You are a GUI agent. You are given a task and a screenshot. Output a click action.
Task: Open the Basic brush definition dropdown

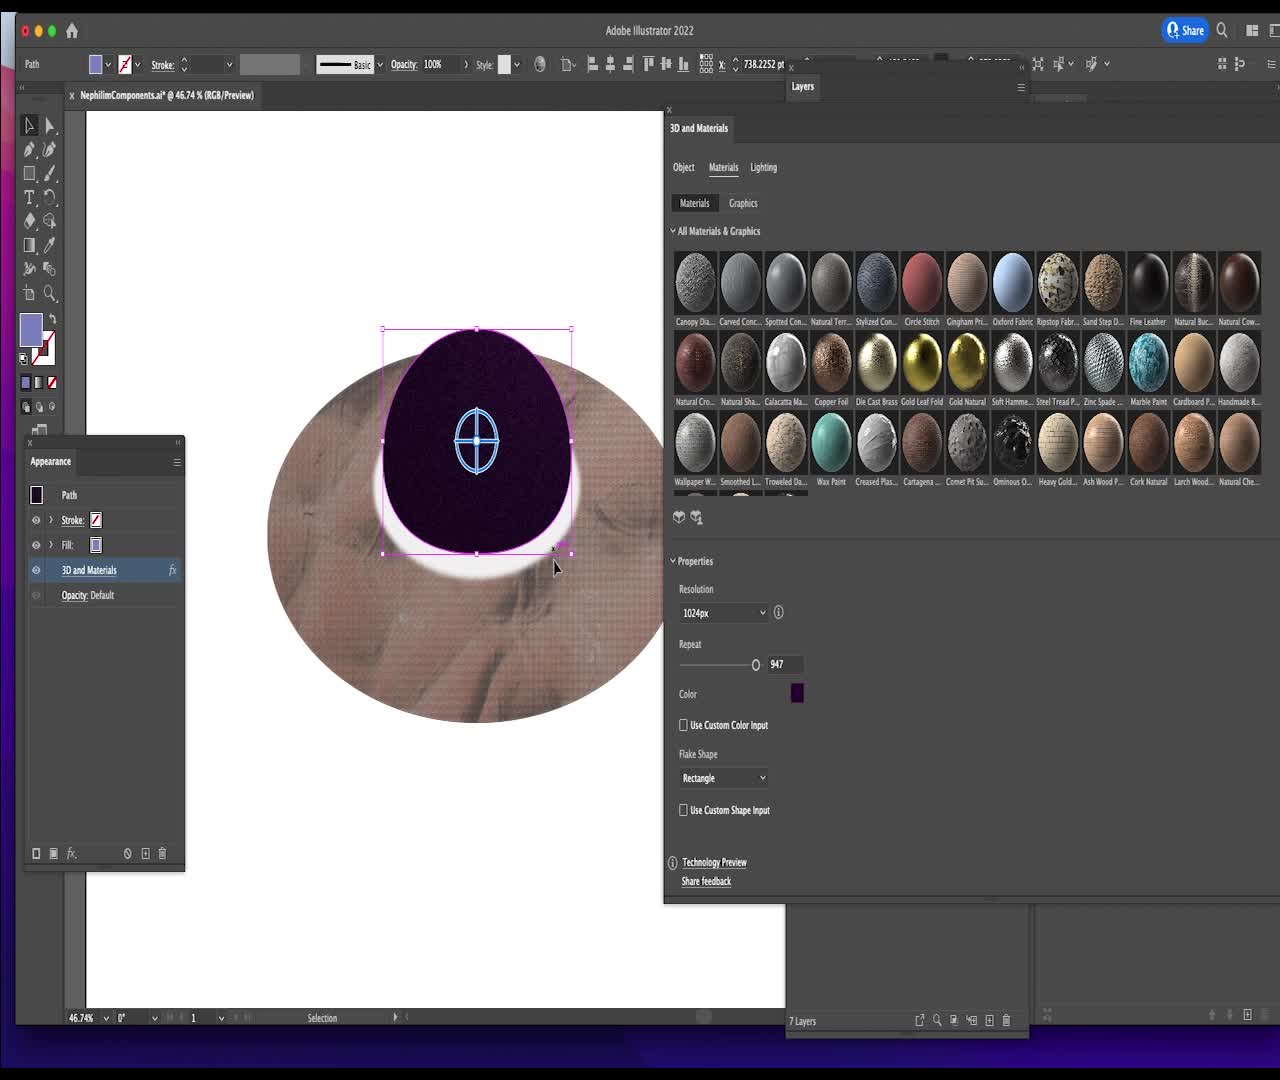380,65
